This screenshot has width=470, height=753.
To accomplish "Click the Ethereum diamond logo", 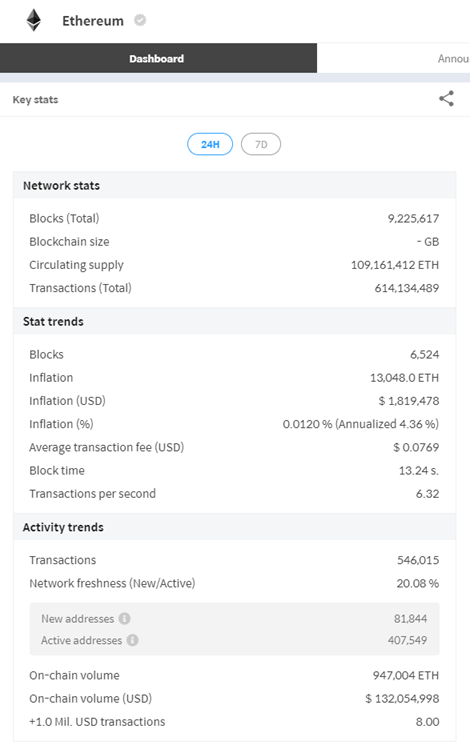I will [x=34, y=21].
